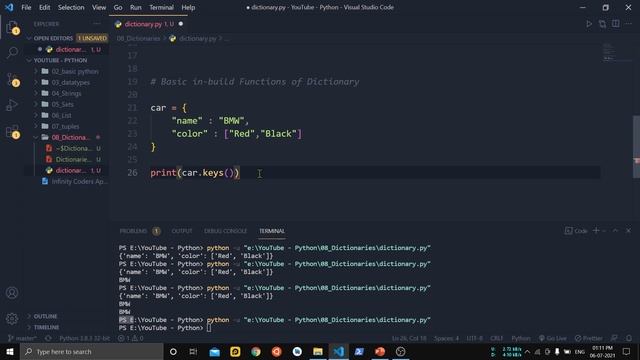The image size is (640, 360).
Task: Open the Selection menu
Action: 71,7
